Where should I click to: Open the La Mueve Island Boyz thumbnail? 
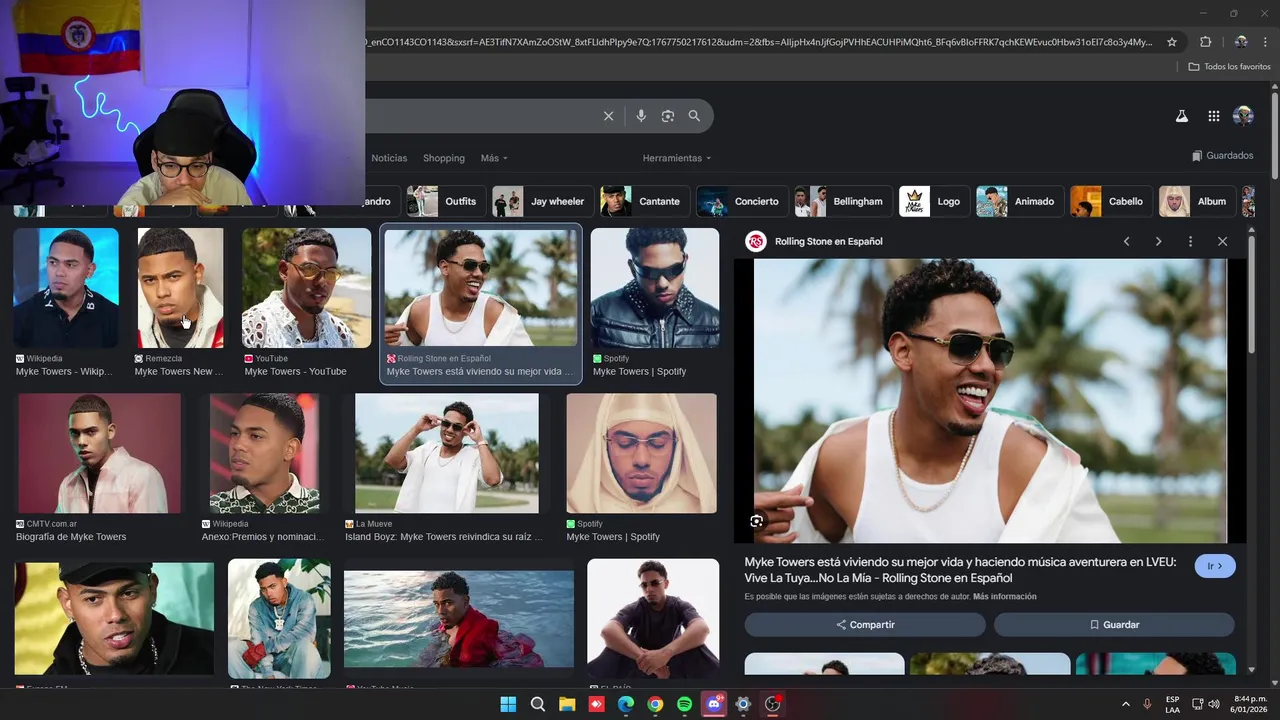[x=447, y=453]
